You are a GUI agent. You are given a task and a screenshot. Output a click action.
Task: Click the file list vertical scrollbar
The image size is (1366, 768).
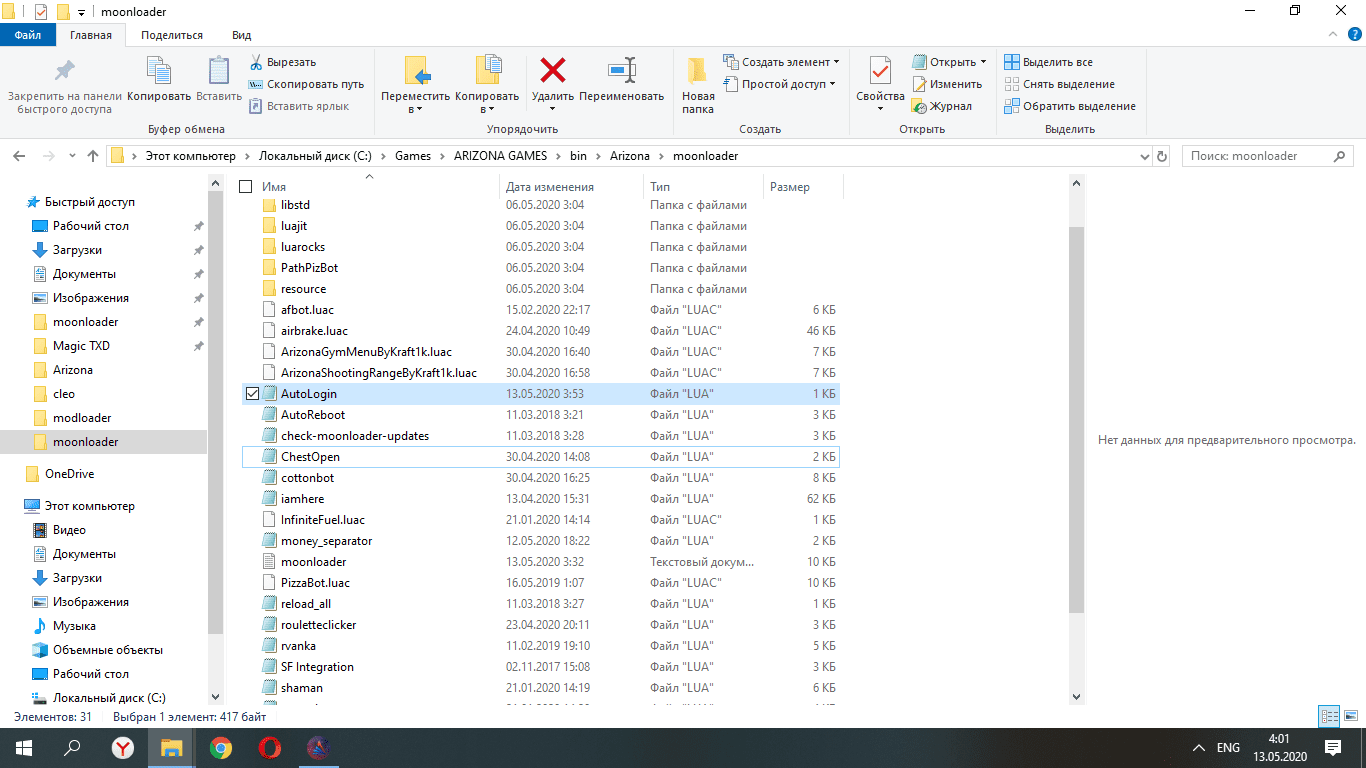(x=1076, y=420)
